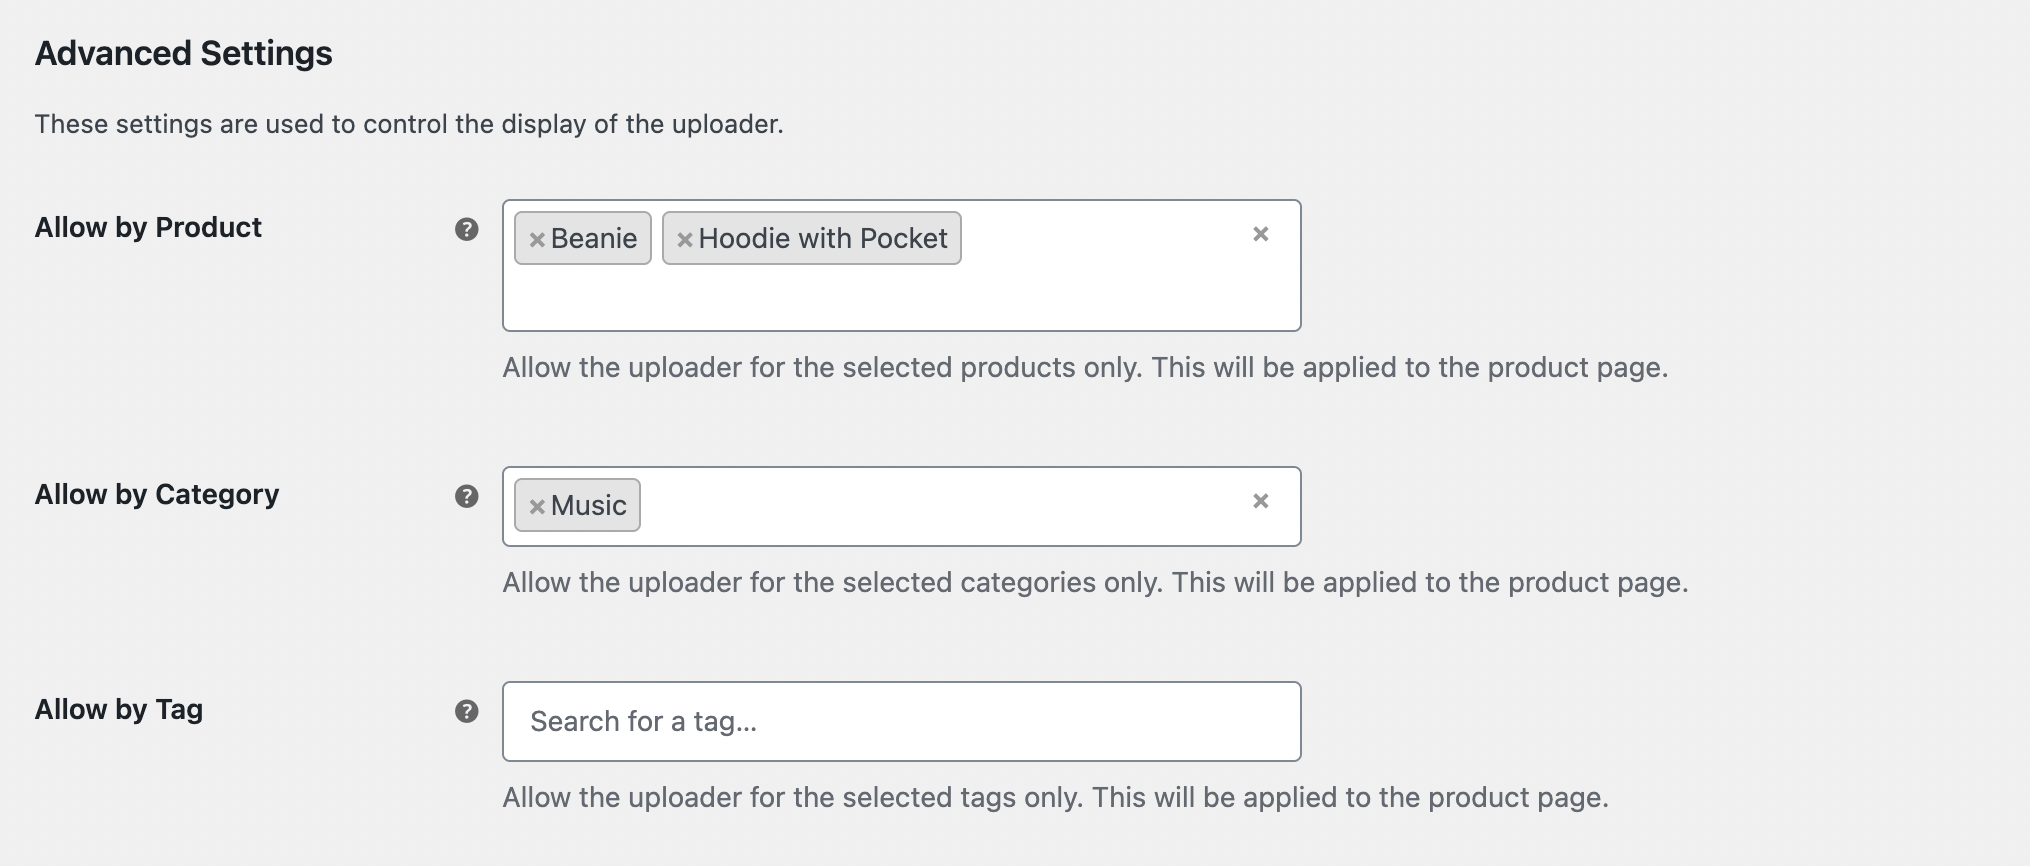Select the Allow by Category label
This screenshot has width=2030, height=866.
tap(156, 494)
